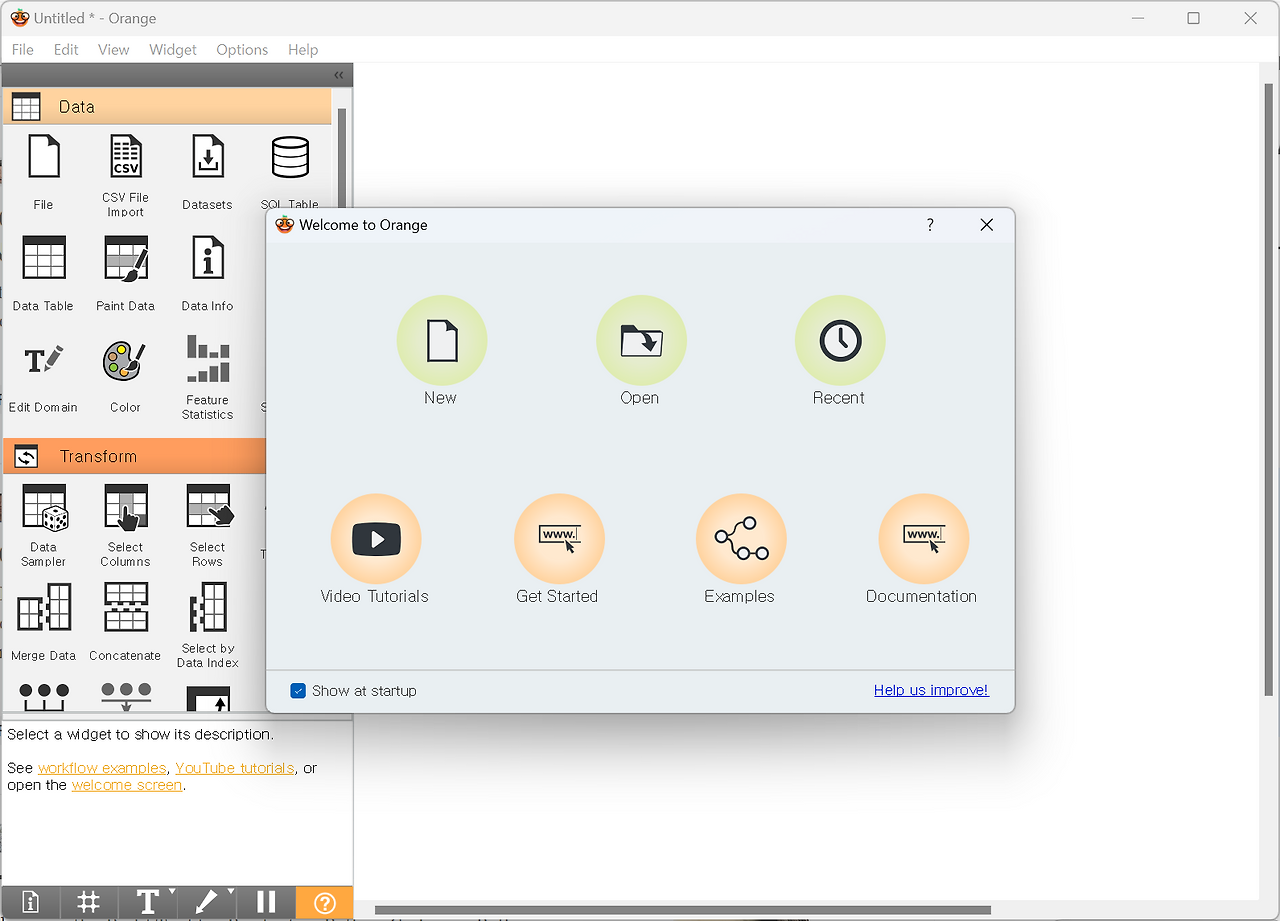The width and height of the screenshot is (1280, 921).
Task: Collapse the widget panel with double-chevron button
Action: (x=338, y=75)
